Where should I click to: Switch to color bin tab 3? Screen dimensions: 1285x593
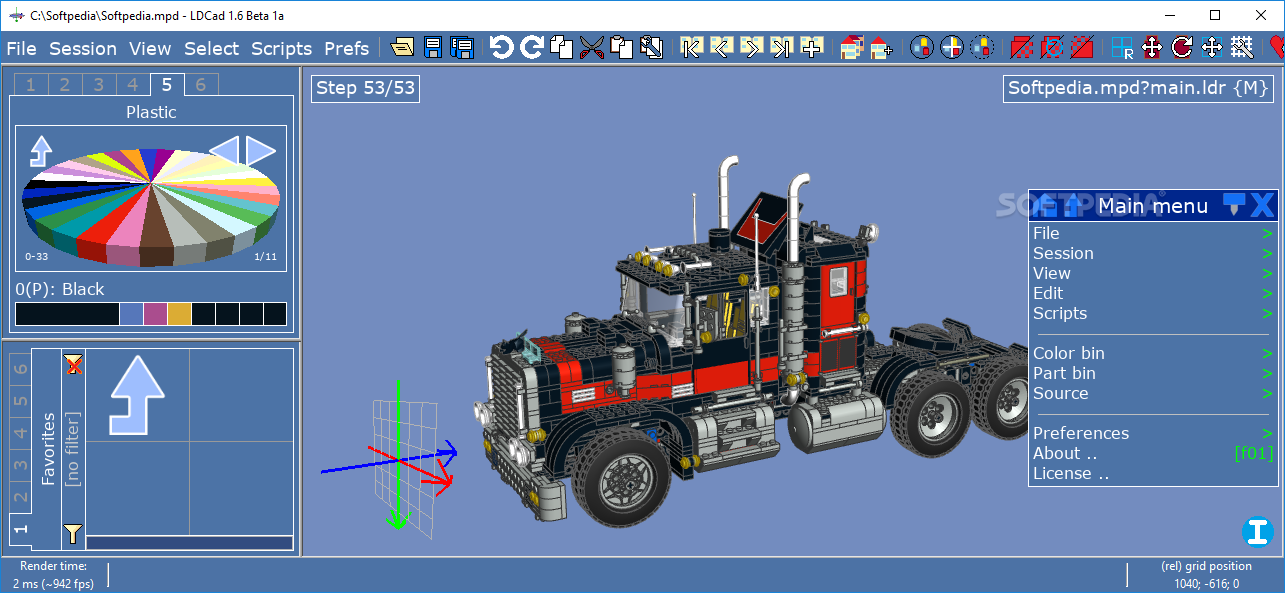click(98, 85)
